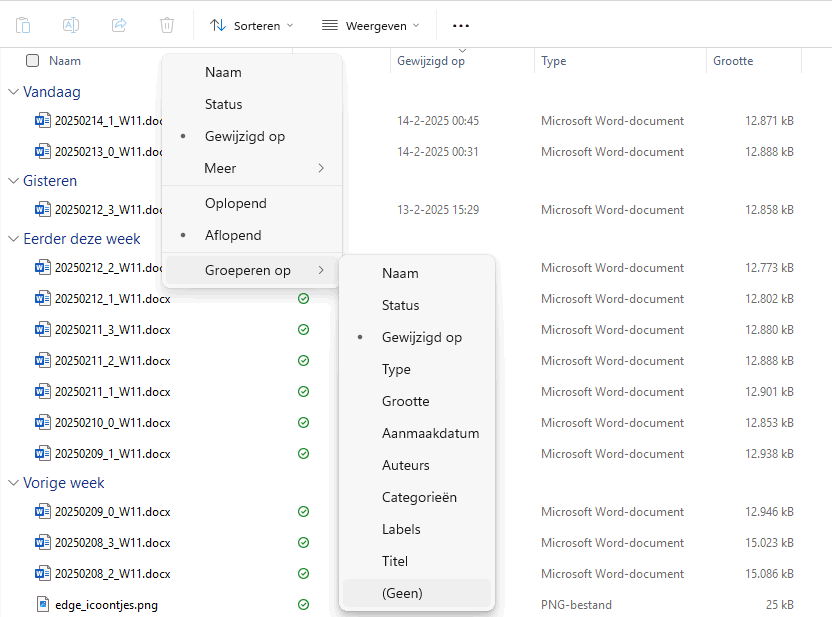The image size is (832, 617).
Task: Click the Type column header
Action: click(x=553, y=61)
